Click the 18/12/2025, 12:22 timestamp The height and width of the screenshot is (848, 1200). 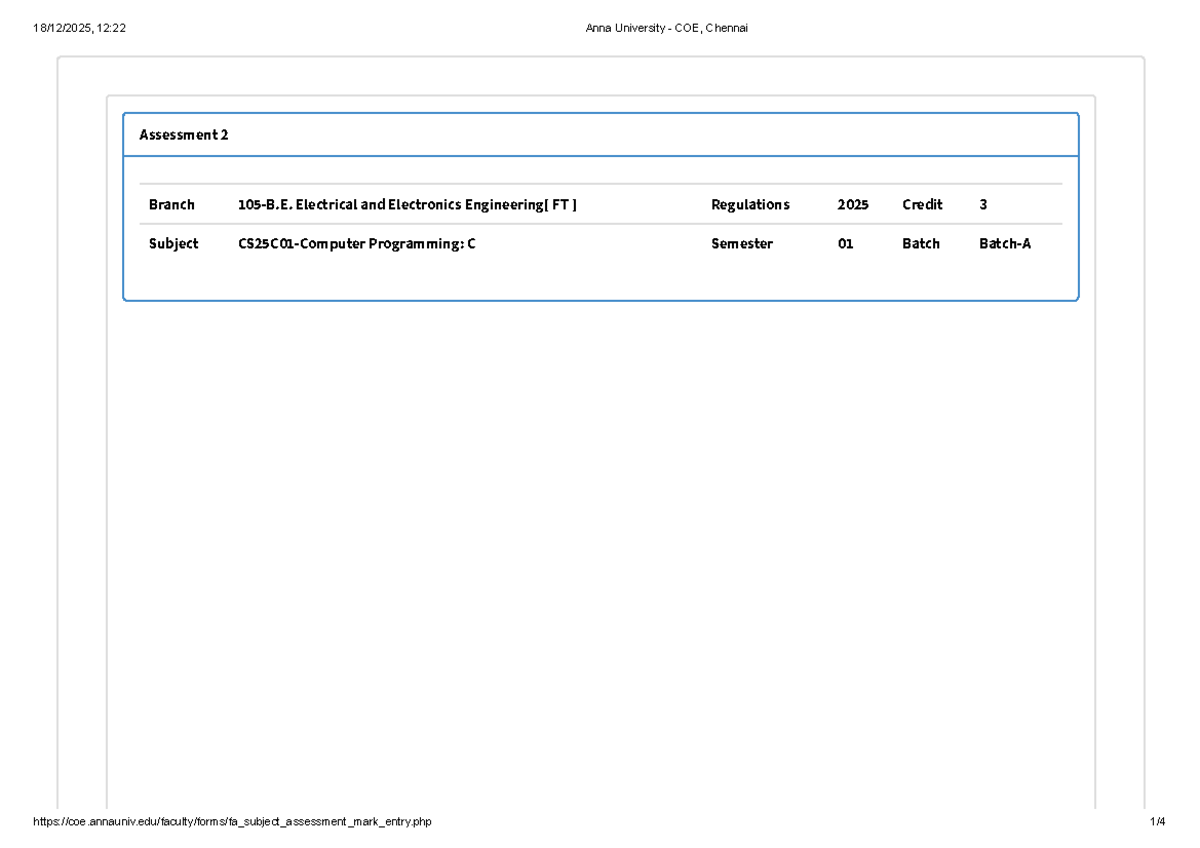click(x=78, y=28)
